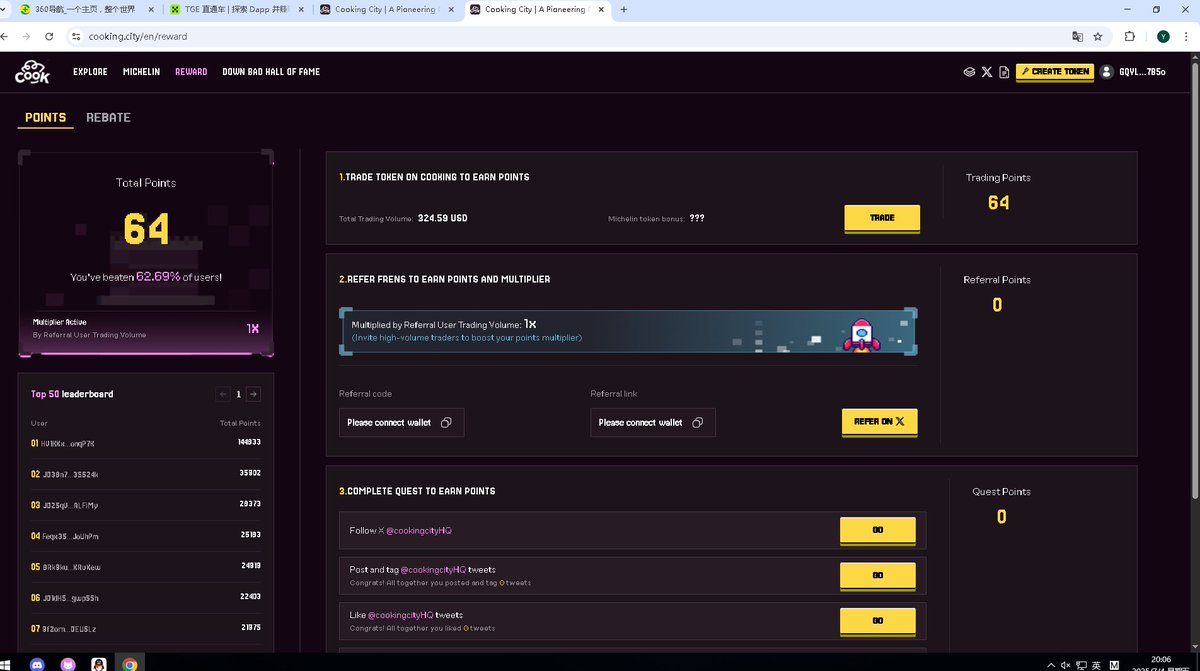Open the stacked layers icon in header
Screen dimensions: 1200x671
coord(969,72)
